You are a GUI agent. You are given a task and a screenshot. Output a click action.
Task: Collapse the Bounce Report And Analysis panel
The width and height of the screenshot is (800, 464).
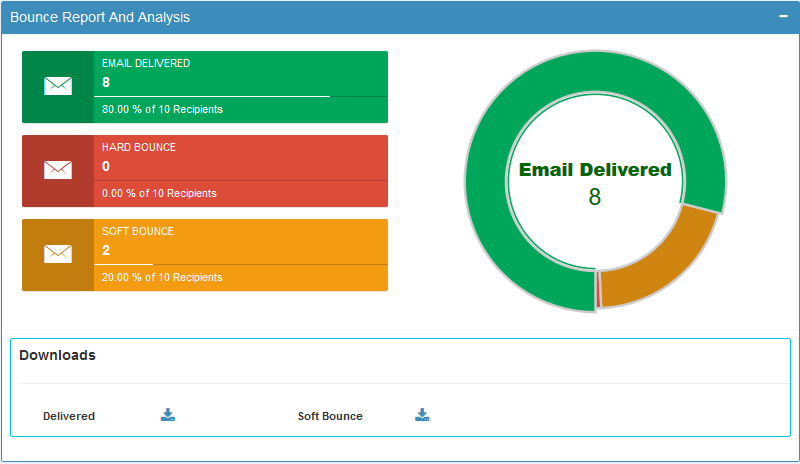[783, 17]
